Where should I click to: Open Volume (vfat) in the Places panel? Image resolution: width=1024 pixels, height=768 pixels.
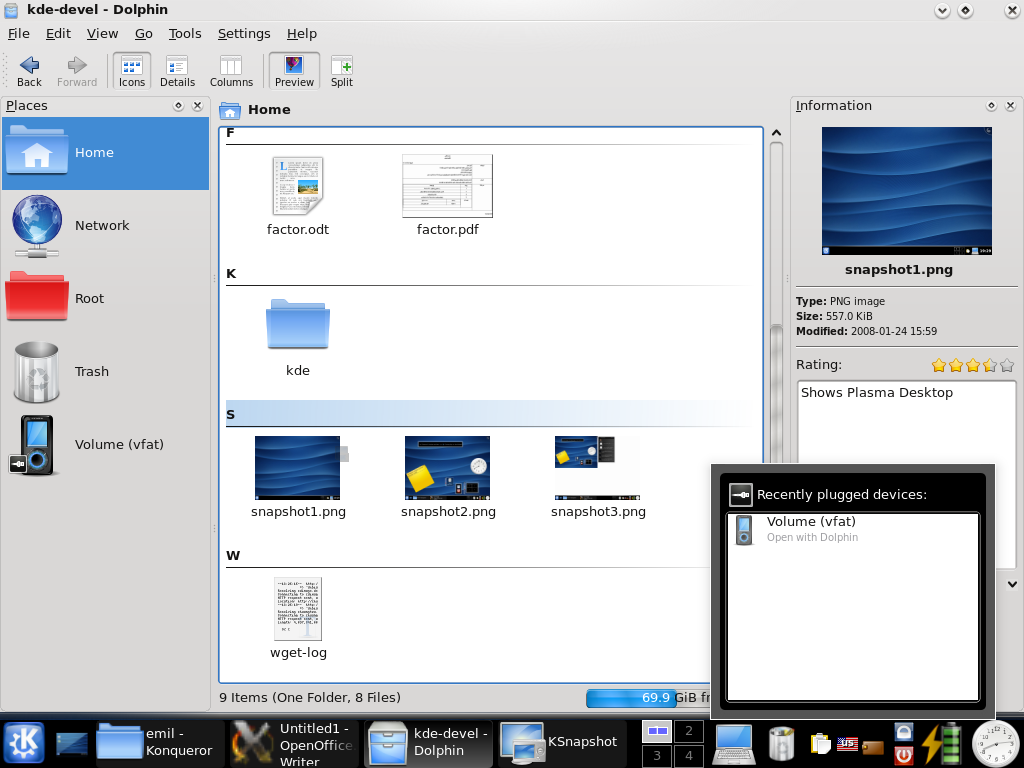point(105,445)
